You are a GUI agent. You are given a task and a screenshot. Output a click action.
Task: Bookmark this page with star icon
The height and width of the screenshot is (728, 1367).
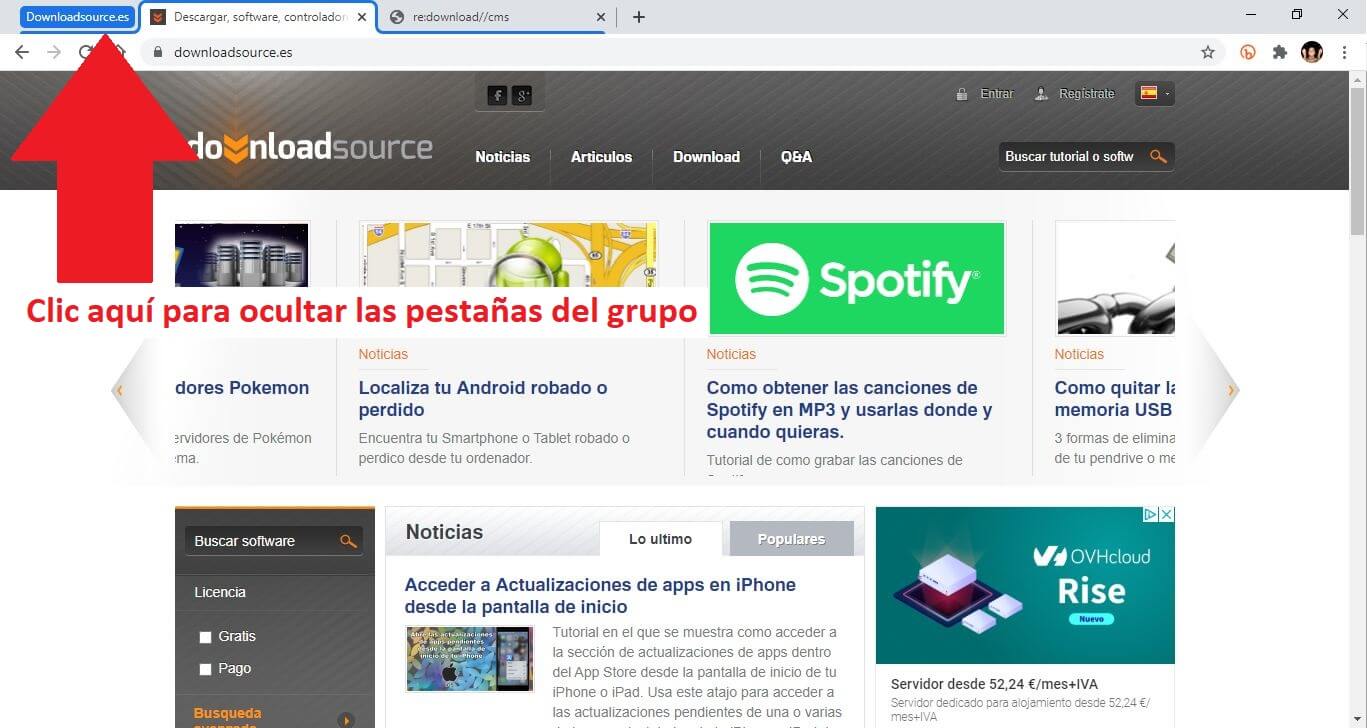(1208, 52)
